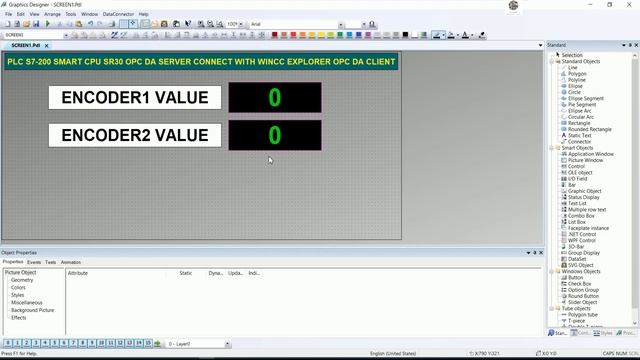Screen dimensions: 640x360
Task: Select the Ellipse standard object
Action: [575, 86]
